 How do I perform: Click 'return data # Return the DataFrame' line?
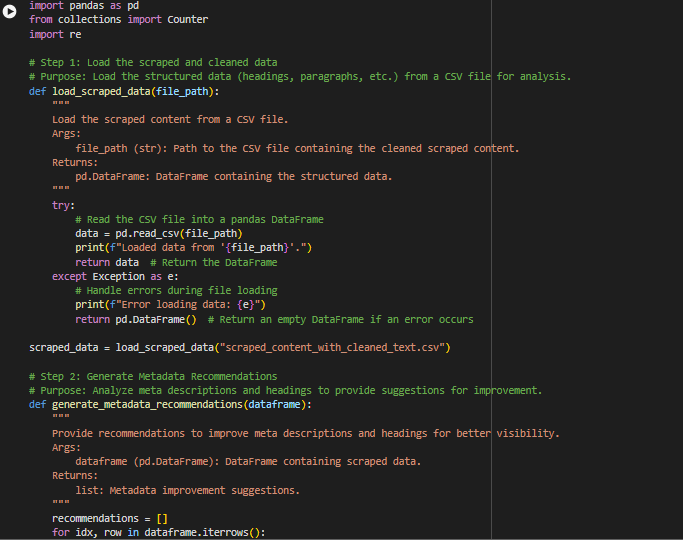(176, 263)
